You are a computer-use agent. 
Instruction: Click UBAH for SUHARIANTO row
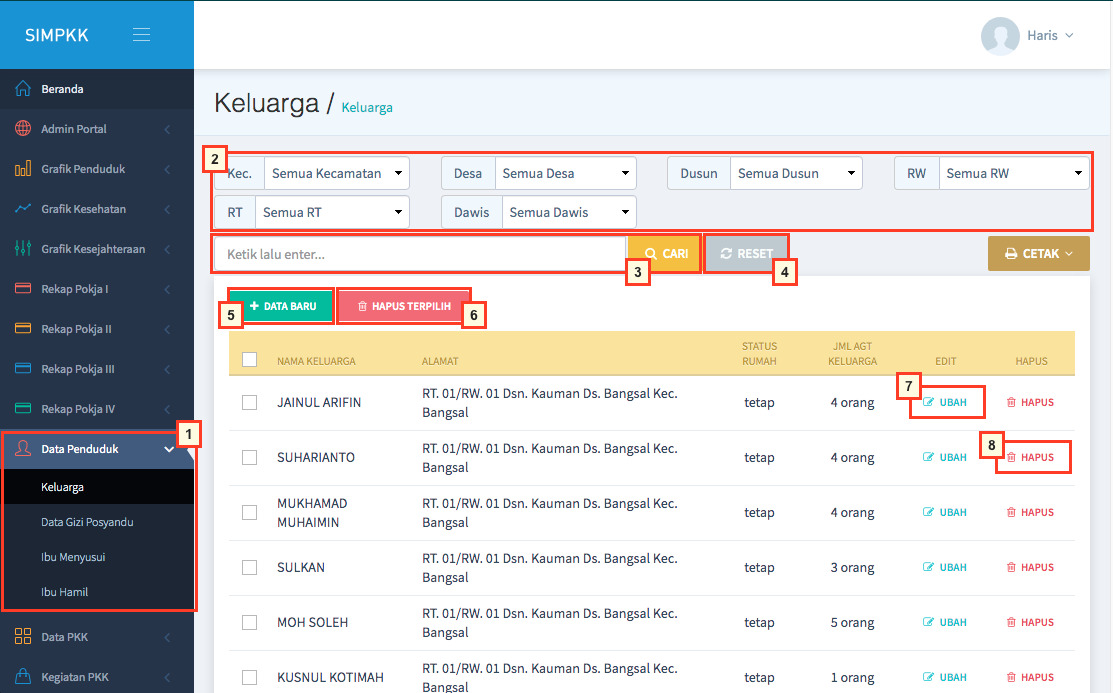click(945, 458)
